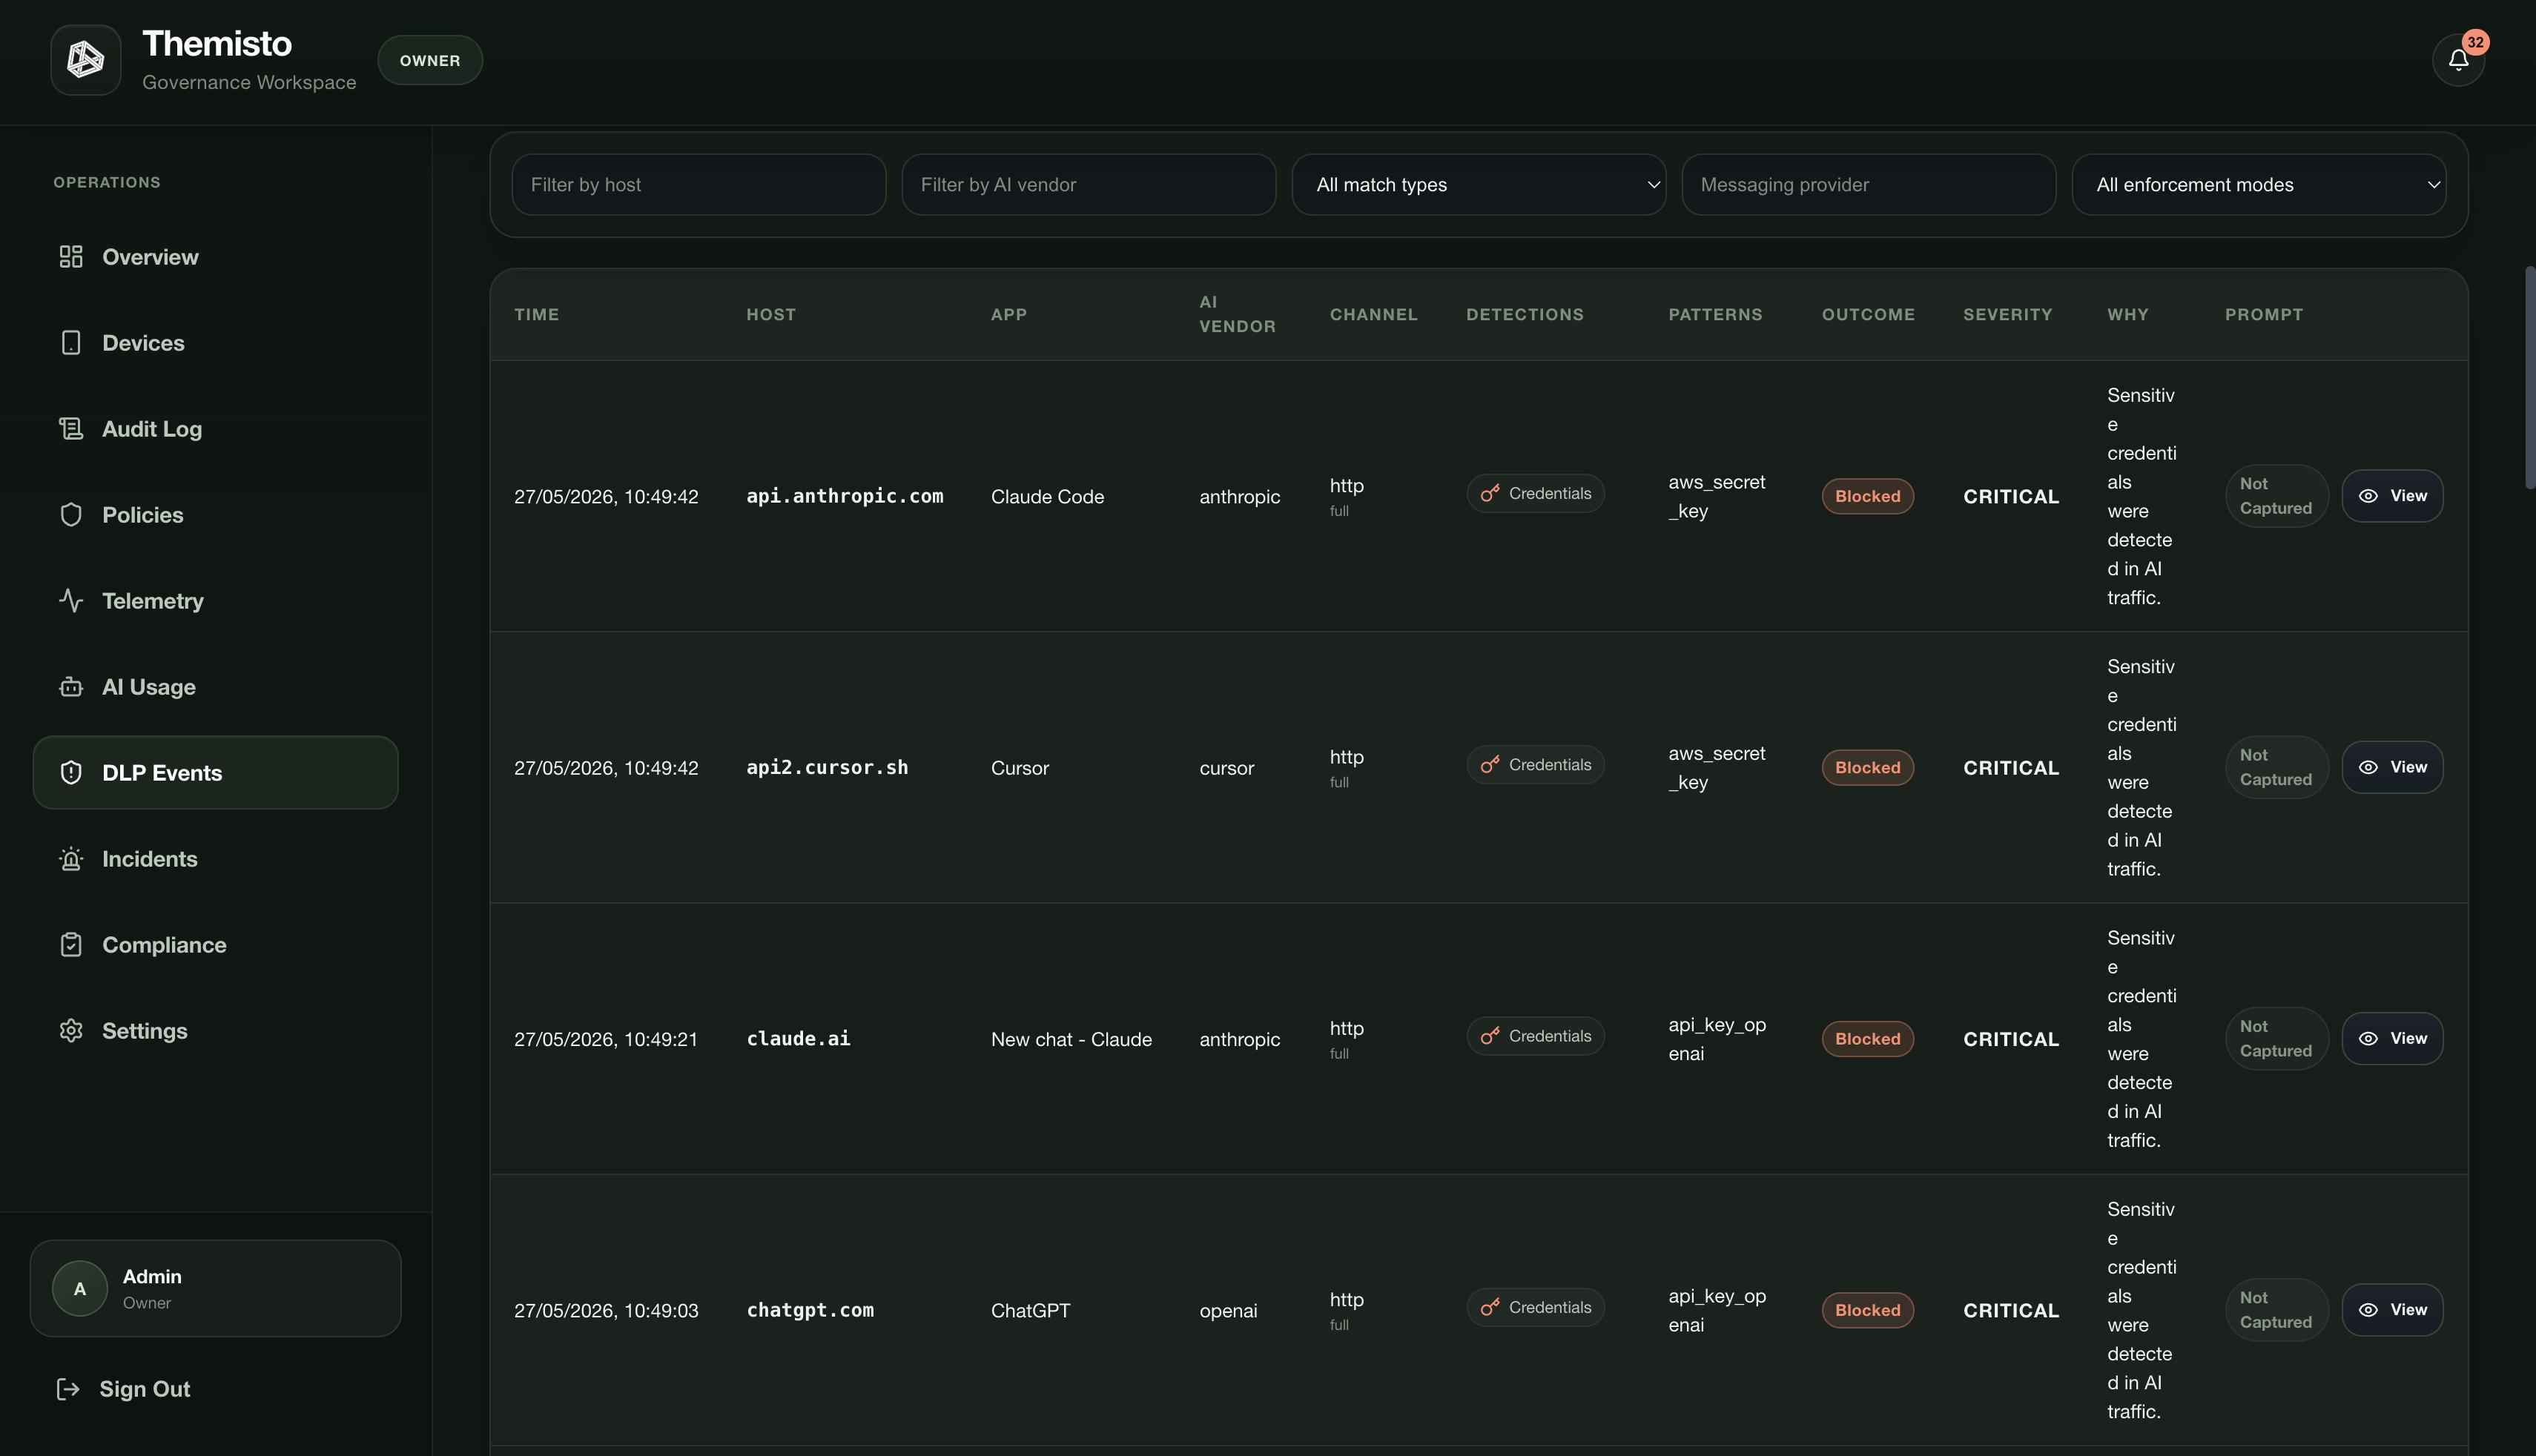Image resolution: width=2536 pixels, height=1456 pixels.
Task: Switch to Telemetry
Action: pos(216,601)
